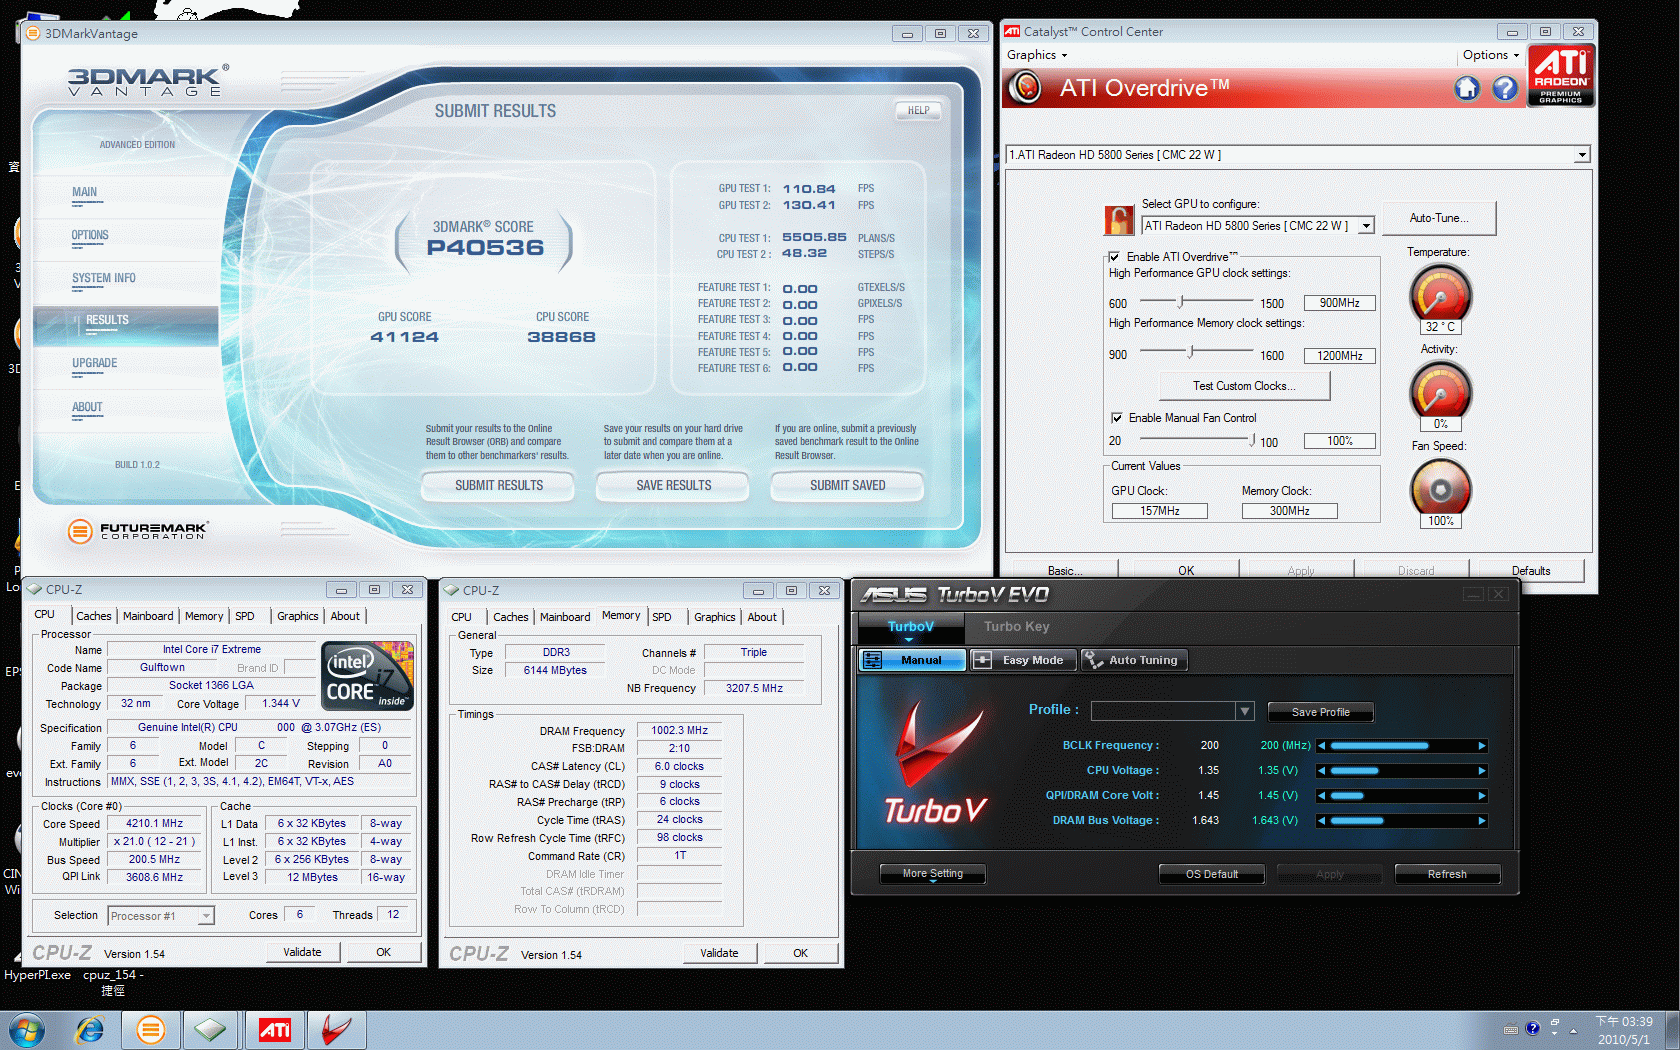Click the 1200MHz memory clock field
Image resolution: width=1680 pixels, height=1050 pixels.
click(1339, 356)
